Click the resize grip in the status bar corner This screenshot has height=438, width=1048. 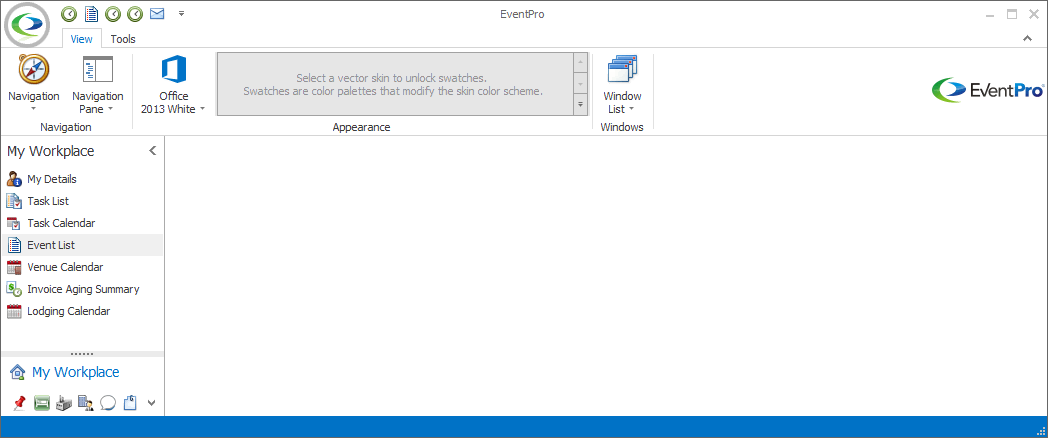[x=1040, y=430]
